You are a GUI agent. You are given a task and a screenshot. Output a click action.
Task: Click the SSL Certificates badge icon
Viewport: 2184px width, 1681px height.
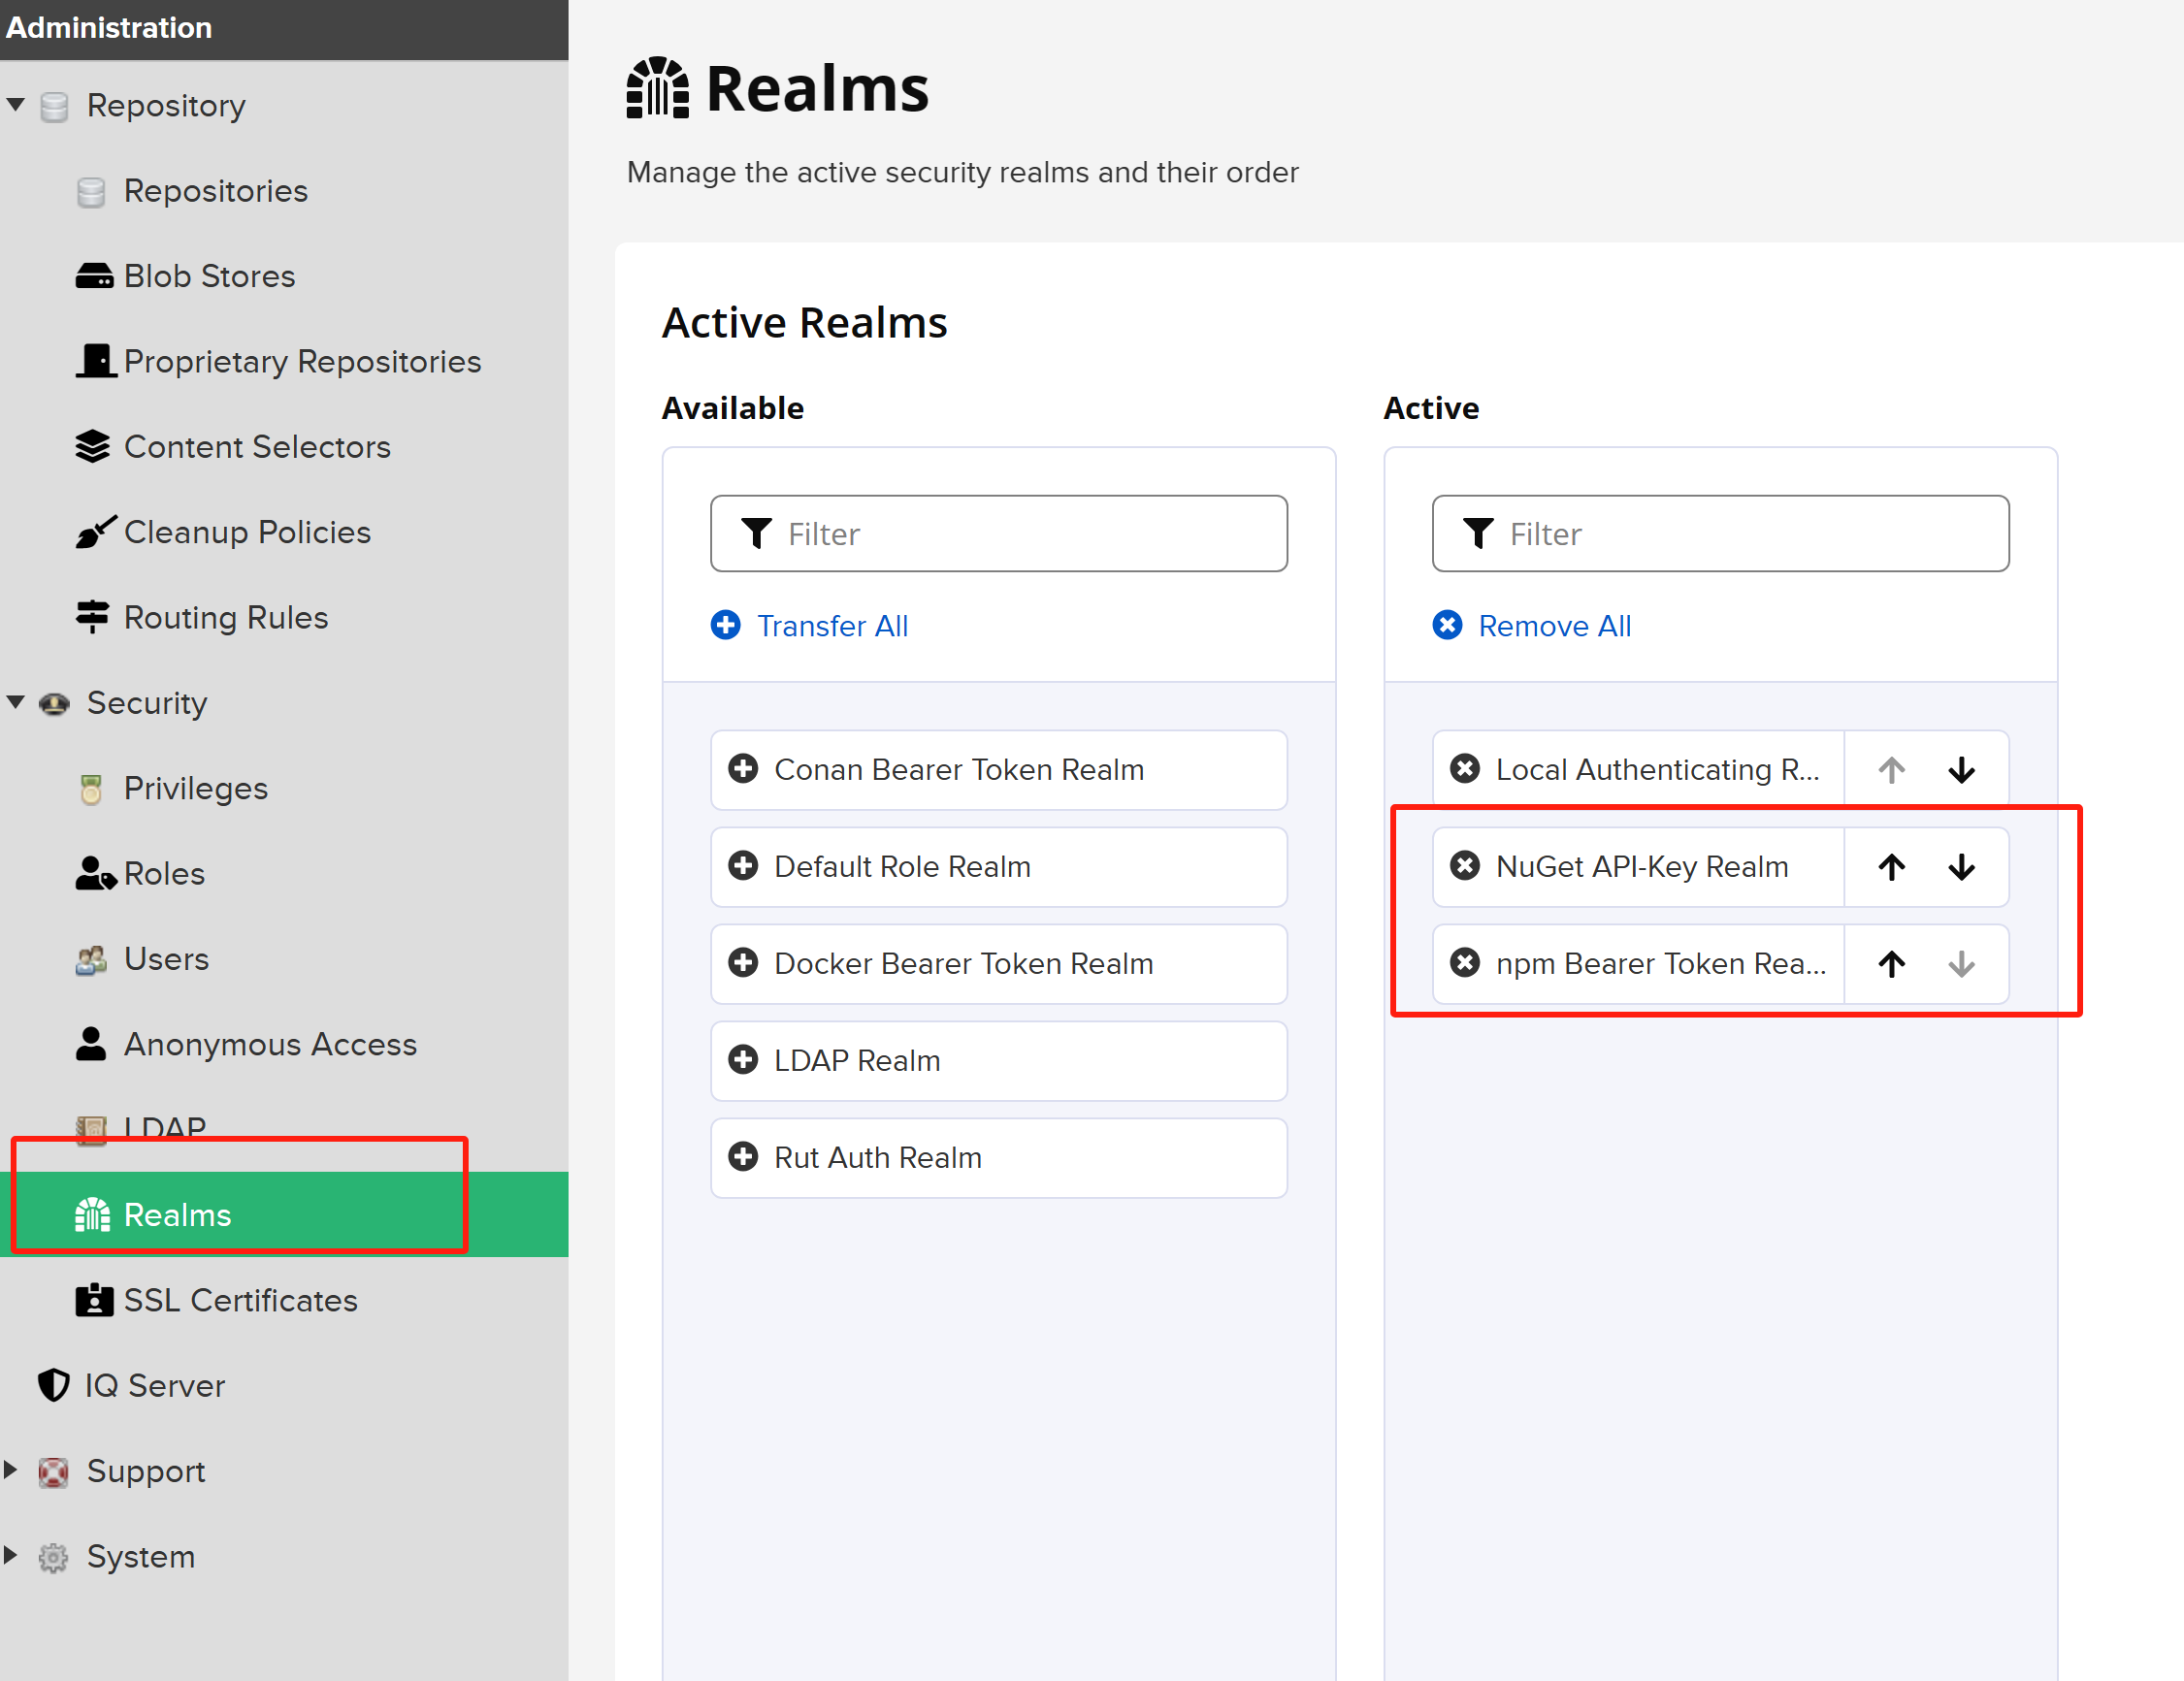[94, 1300]
